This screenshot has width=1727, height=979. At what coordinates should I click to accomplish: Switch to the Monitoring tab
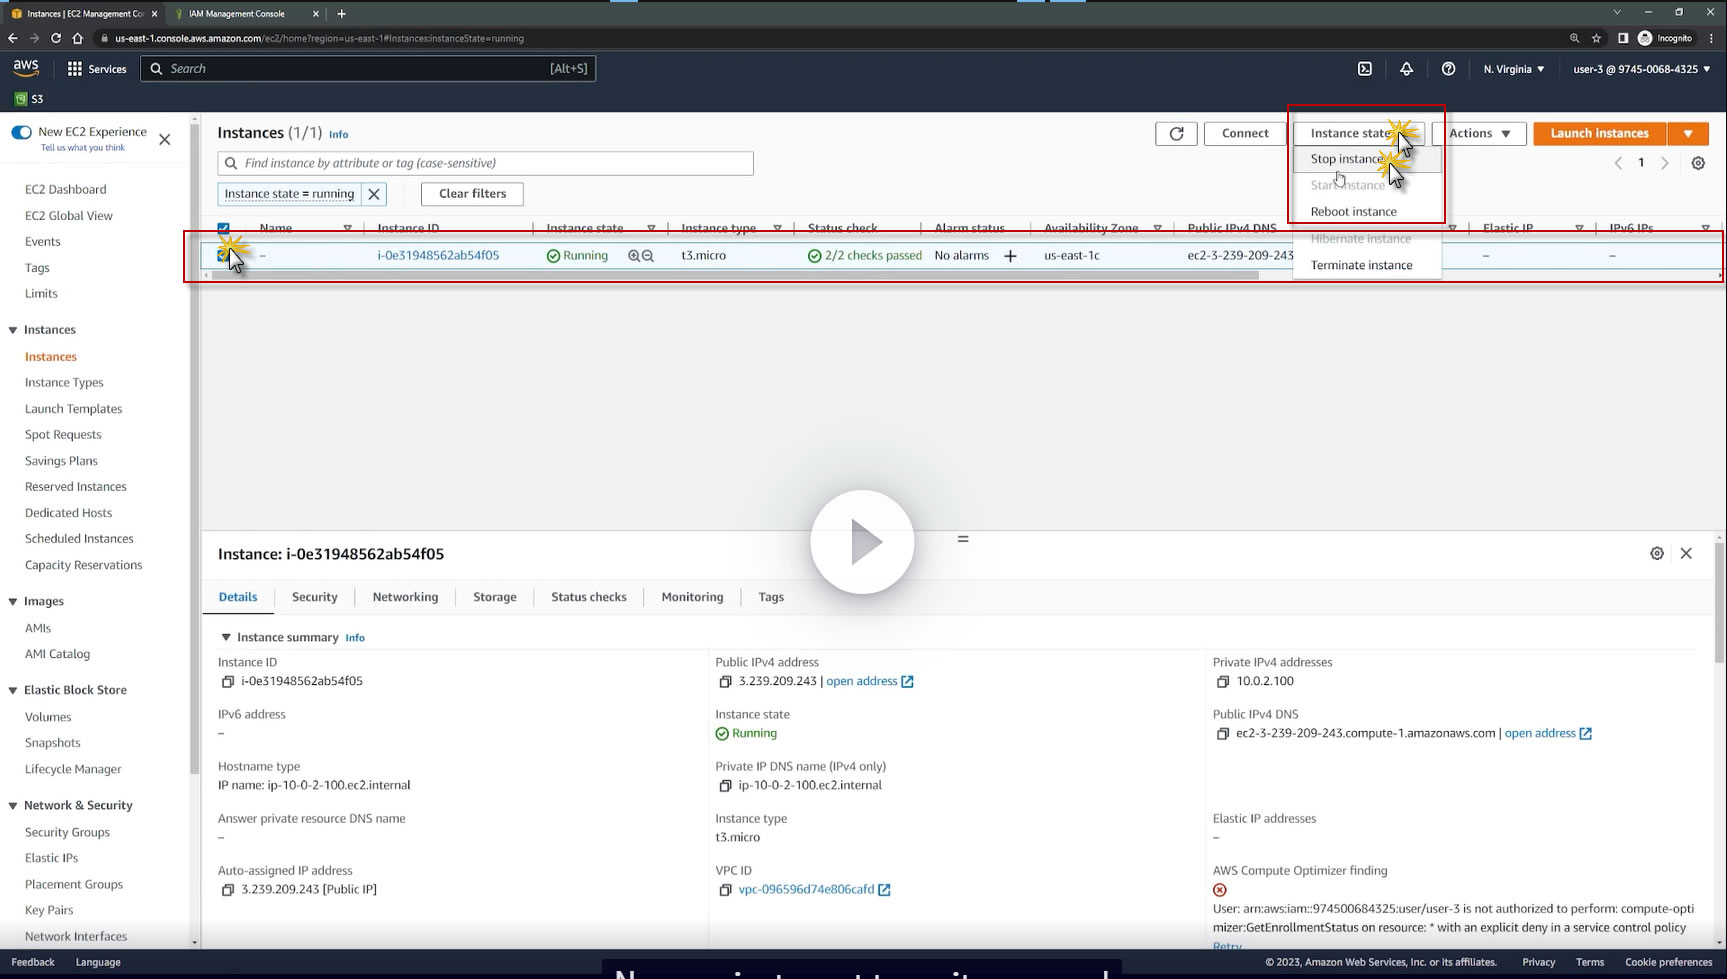(692, 597)
